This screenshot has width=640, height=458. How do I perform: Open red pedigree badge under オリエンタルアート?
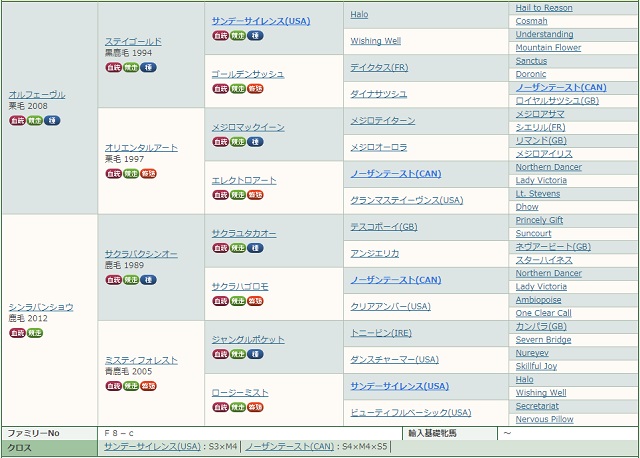coord(113,173)
